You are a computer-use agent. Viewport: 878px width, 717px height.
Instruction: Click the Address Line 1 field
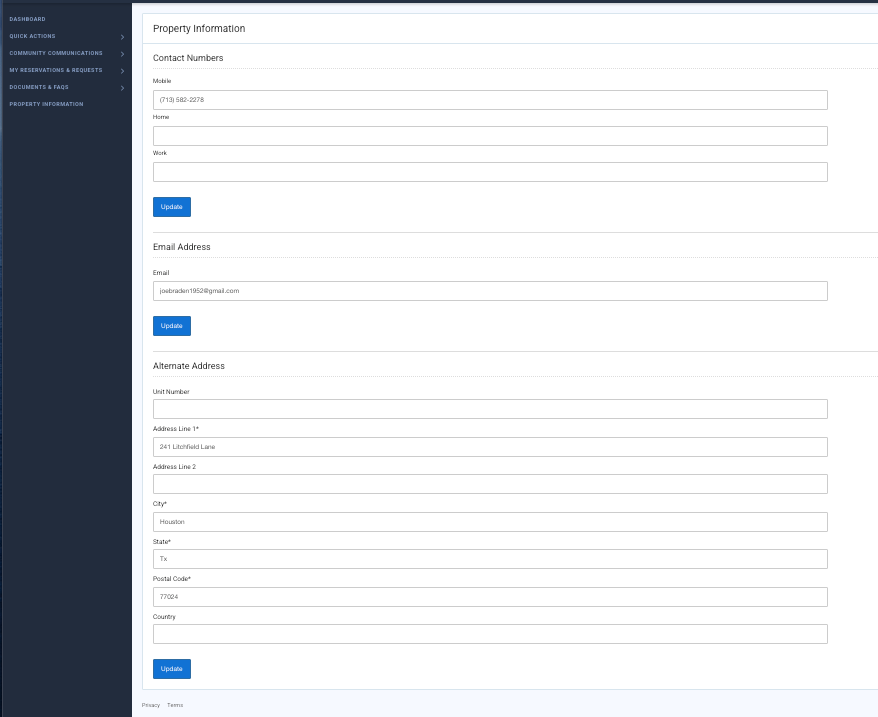[x=490, y=447]
